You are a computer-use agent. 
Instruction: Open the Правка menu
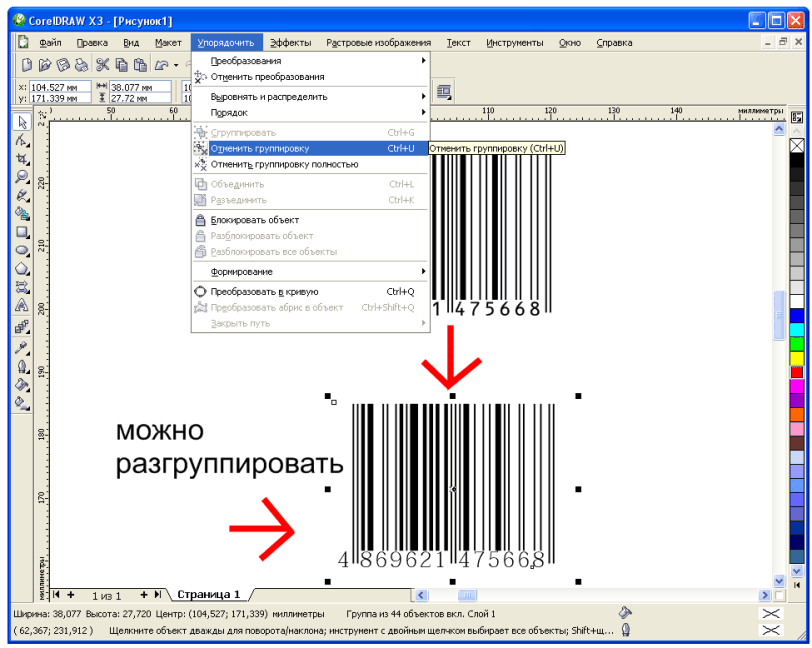(92, 43)
